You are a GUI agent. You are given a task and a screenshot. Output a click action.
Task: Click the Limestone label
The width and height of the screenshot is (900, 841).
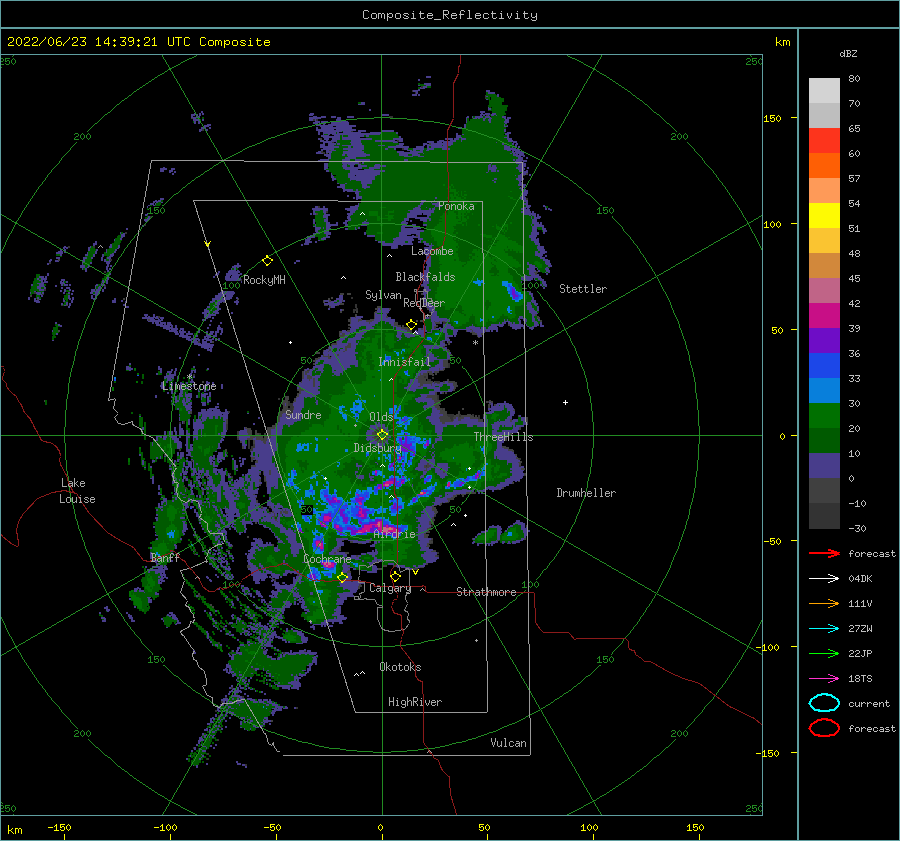[x=189, y=386]
